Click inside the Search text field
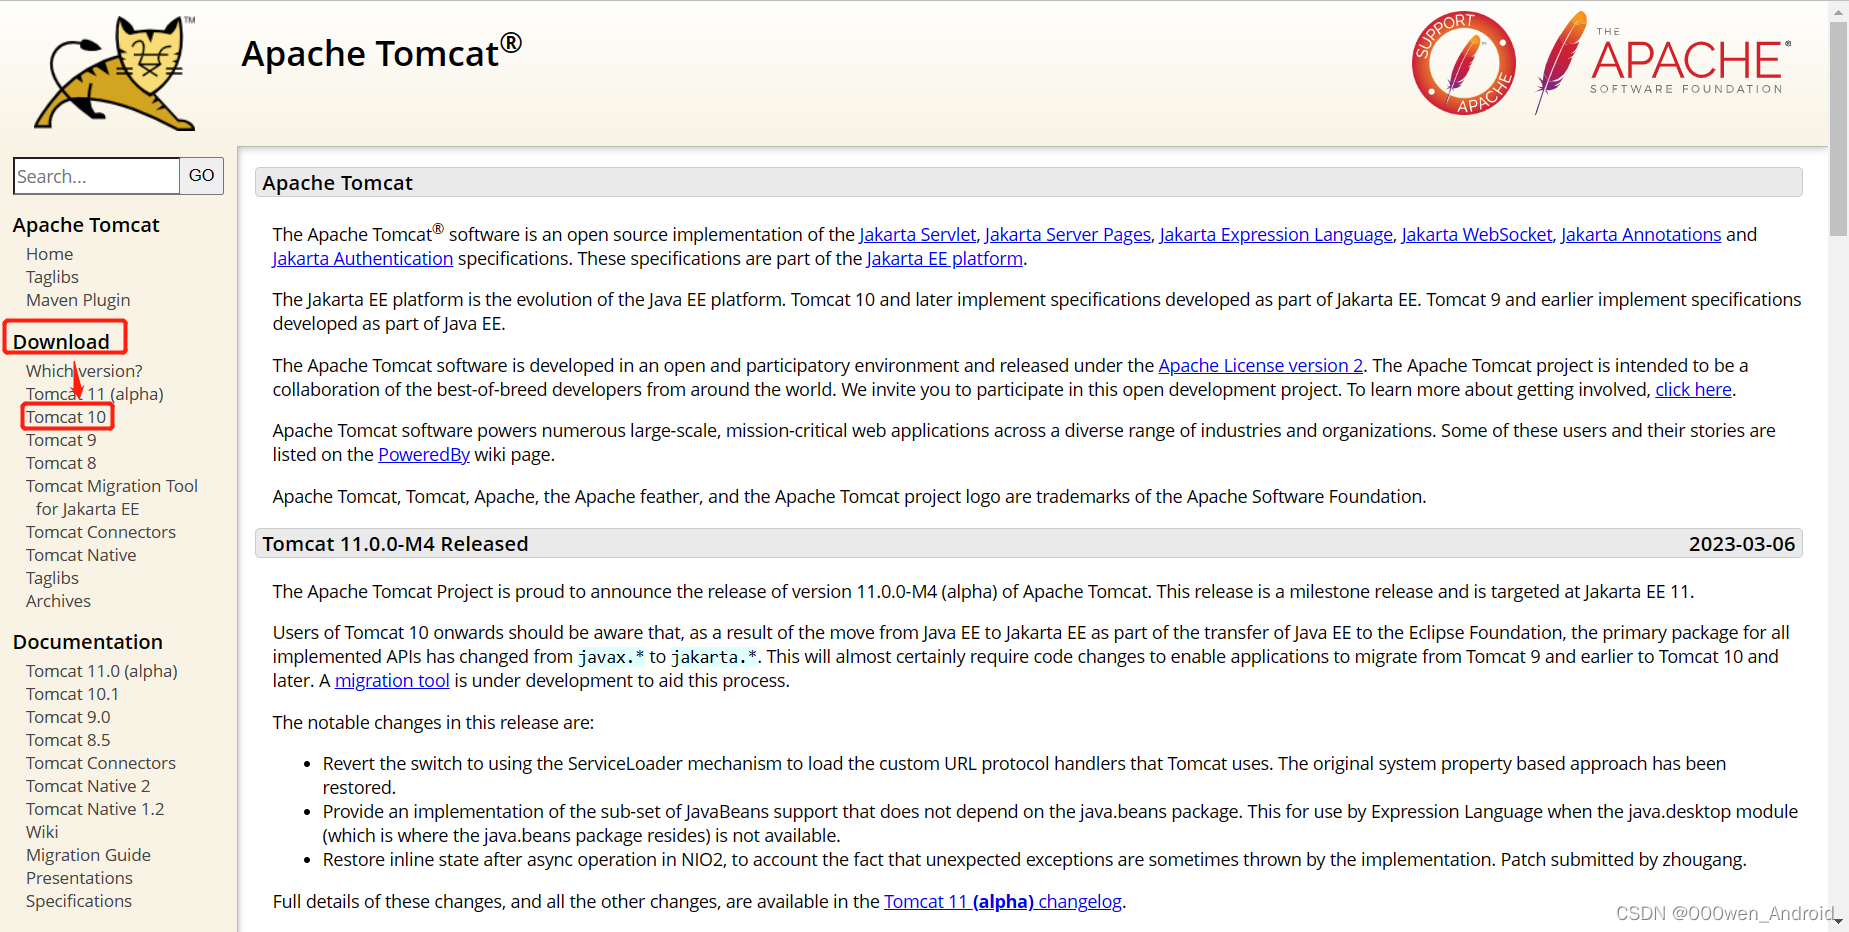1849x932 pixels. click(95, 175)
